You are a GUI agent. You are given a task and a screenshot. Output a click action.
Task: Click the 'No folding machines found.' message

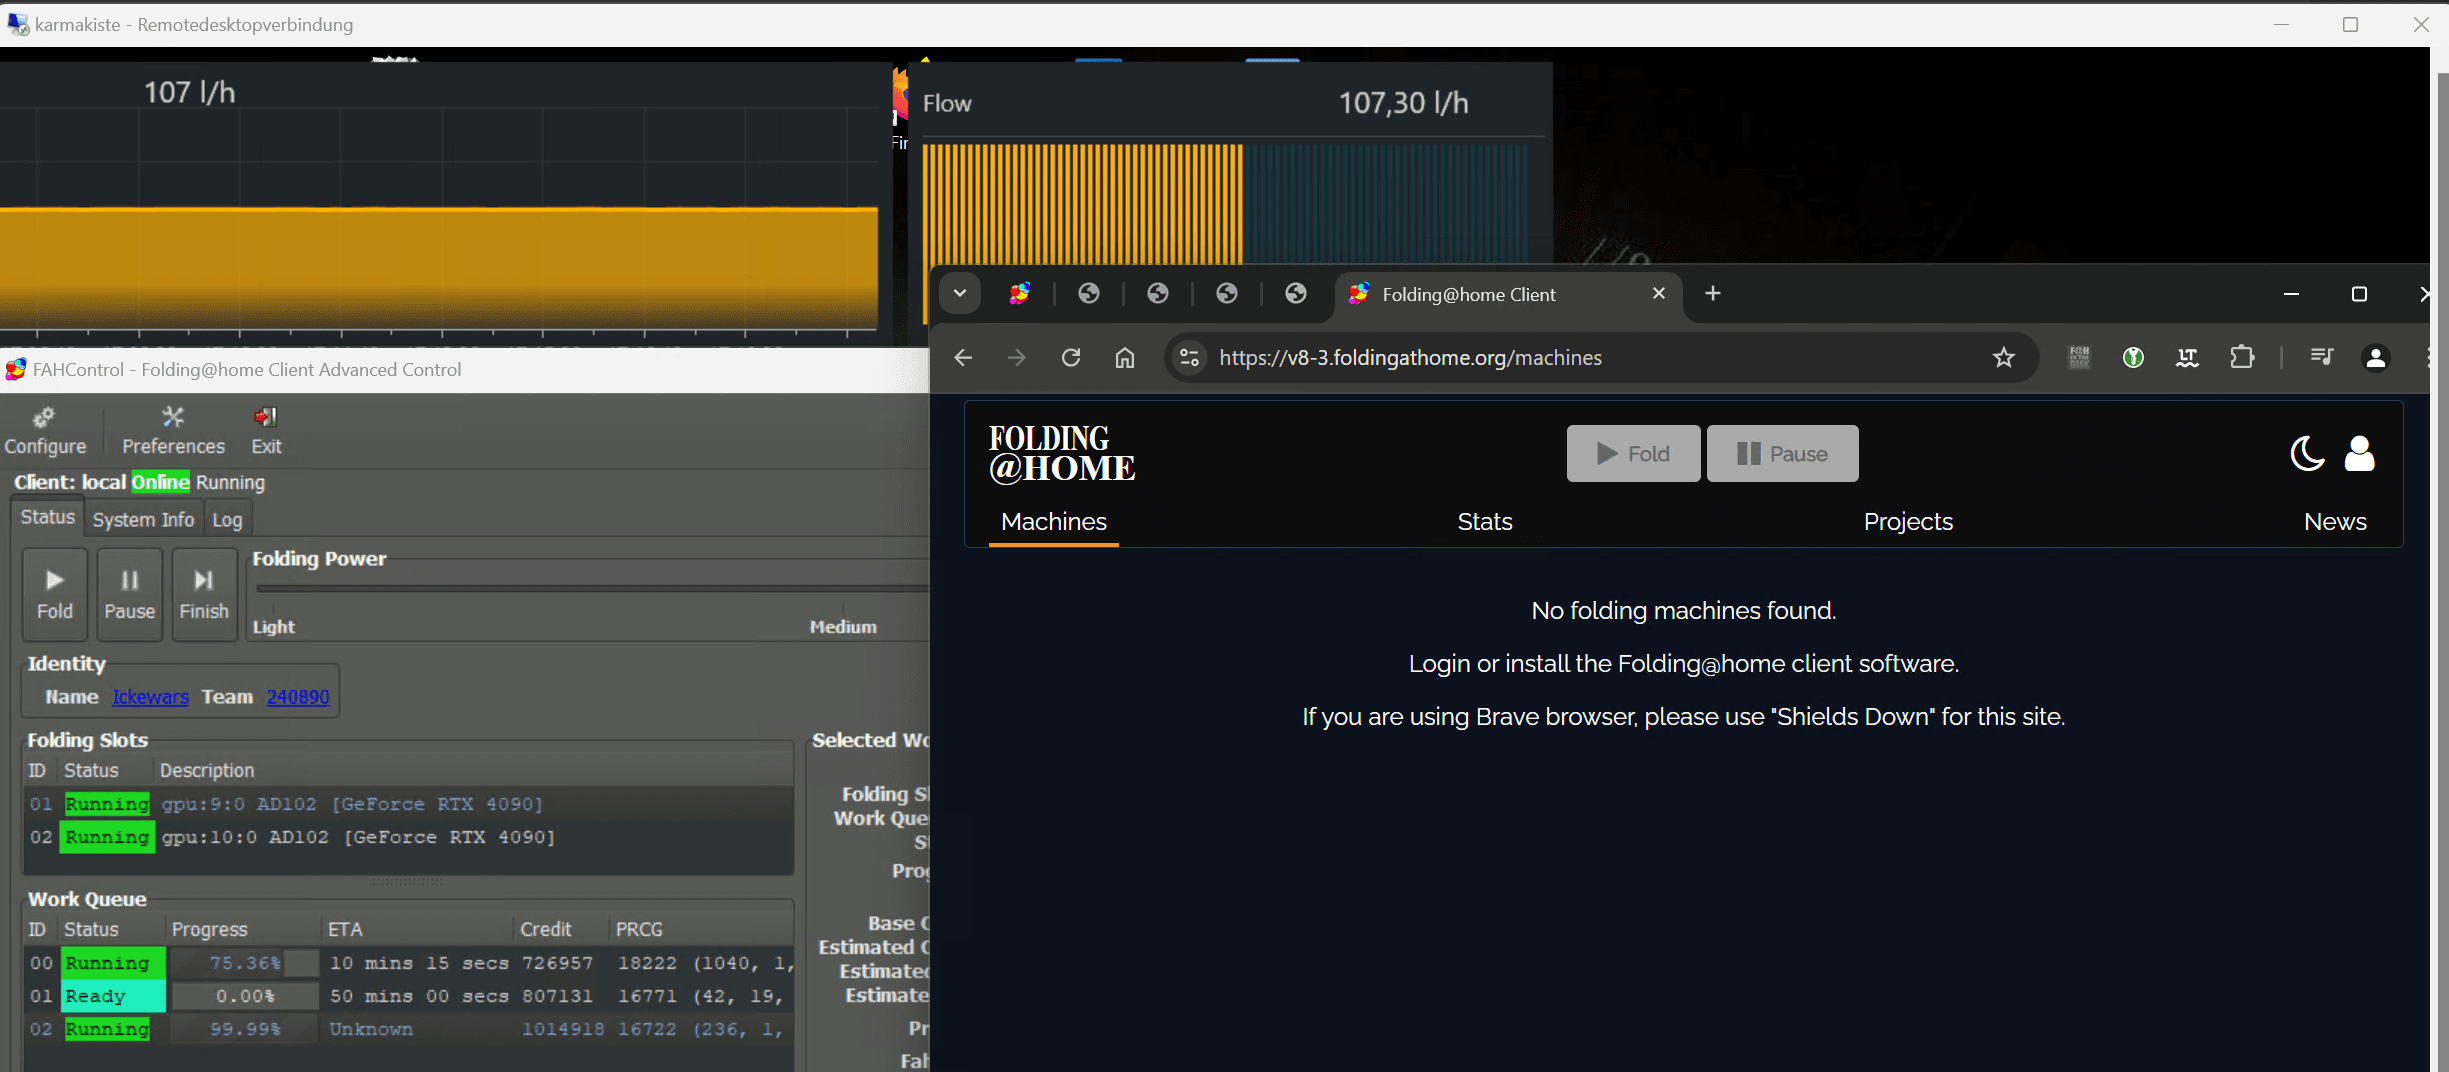pyautogui.click(x=1684, y=611)
